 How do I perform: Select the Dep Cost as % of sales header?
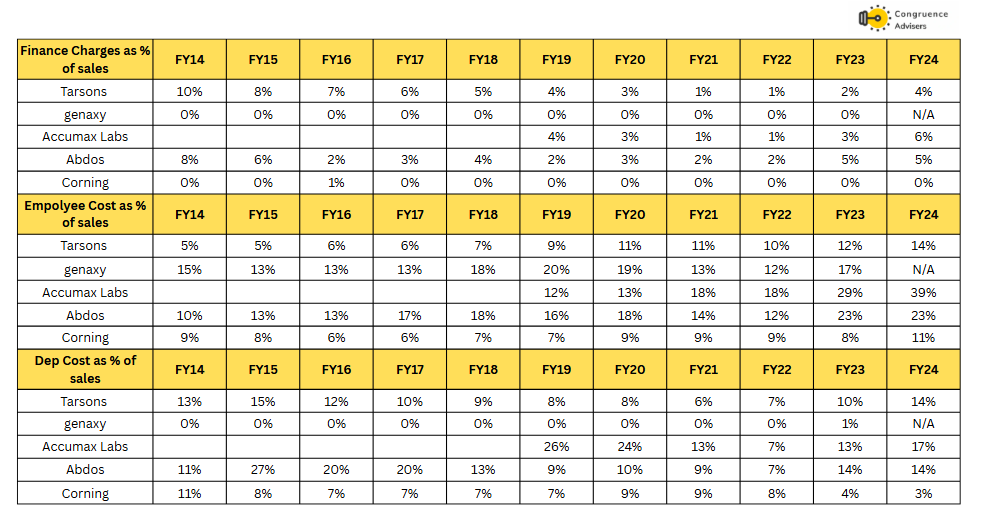85,369
